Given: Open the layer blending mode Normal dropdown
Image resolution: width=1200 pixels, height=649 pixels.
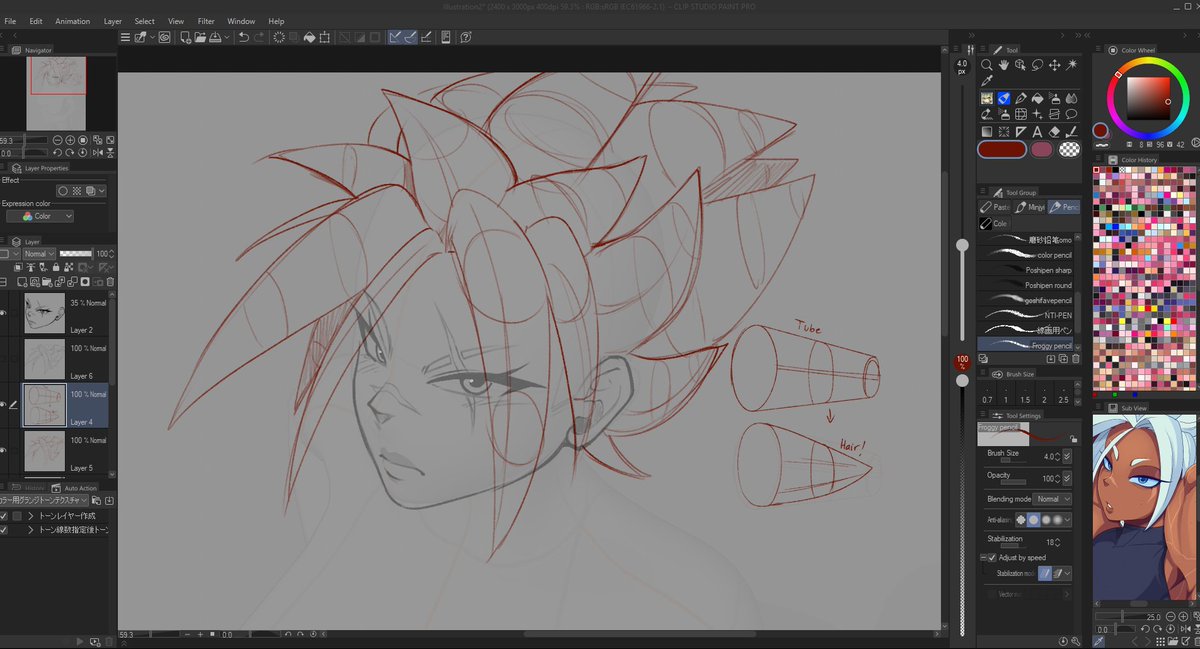Looking at the screenshot, I should tap(38, 254).
